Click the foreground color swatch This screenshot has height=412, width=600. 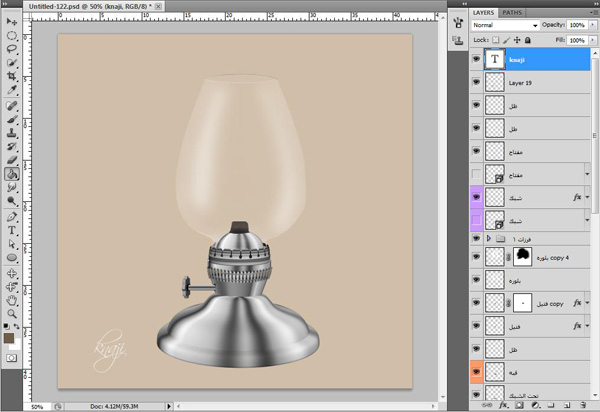9,337
